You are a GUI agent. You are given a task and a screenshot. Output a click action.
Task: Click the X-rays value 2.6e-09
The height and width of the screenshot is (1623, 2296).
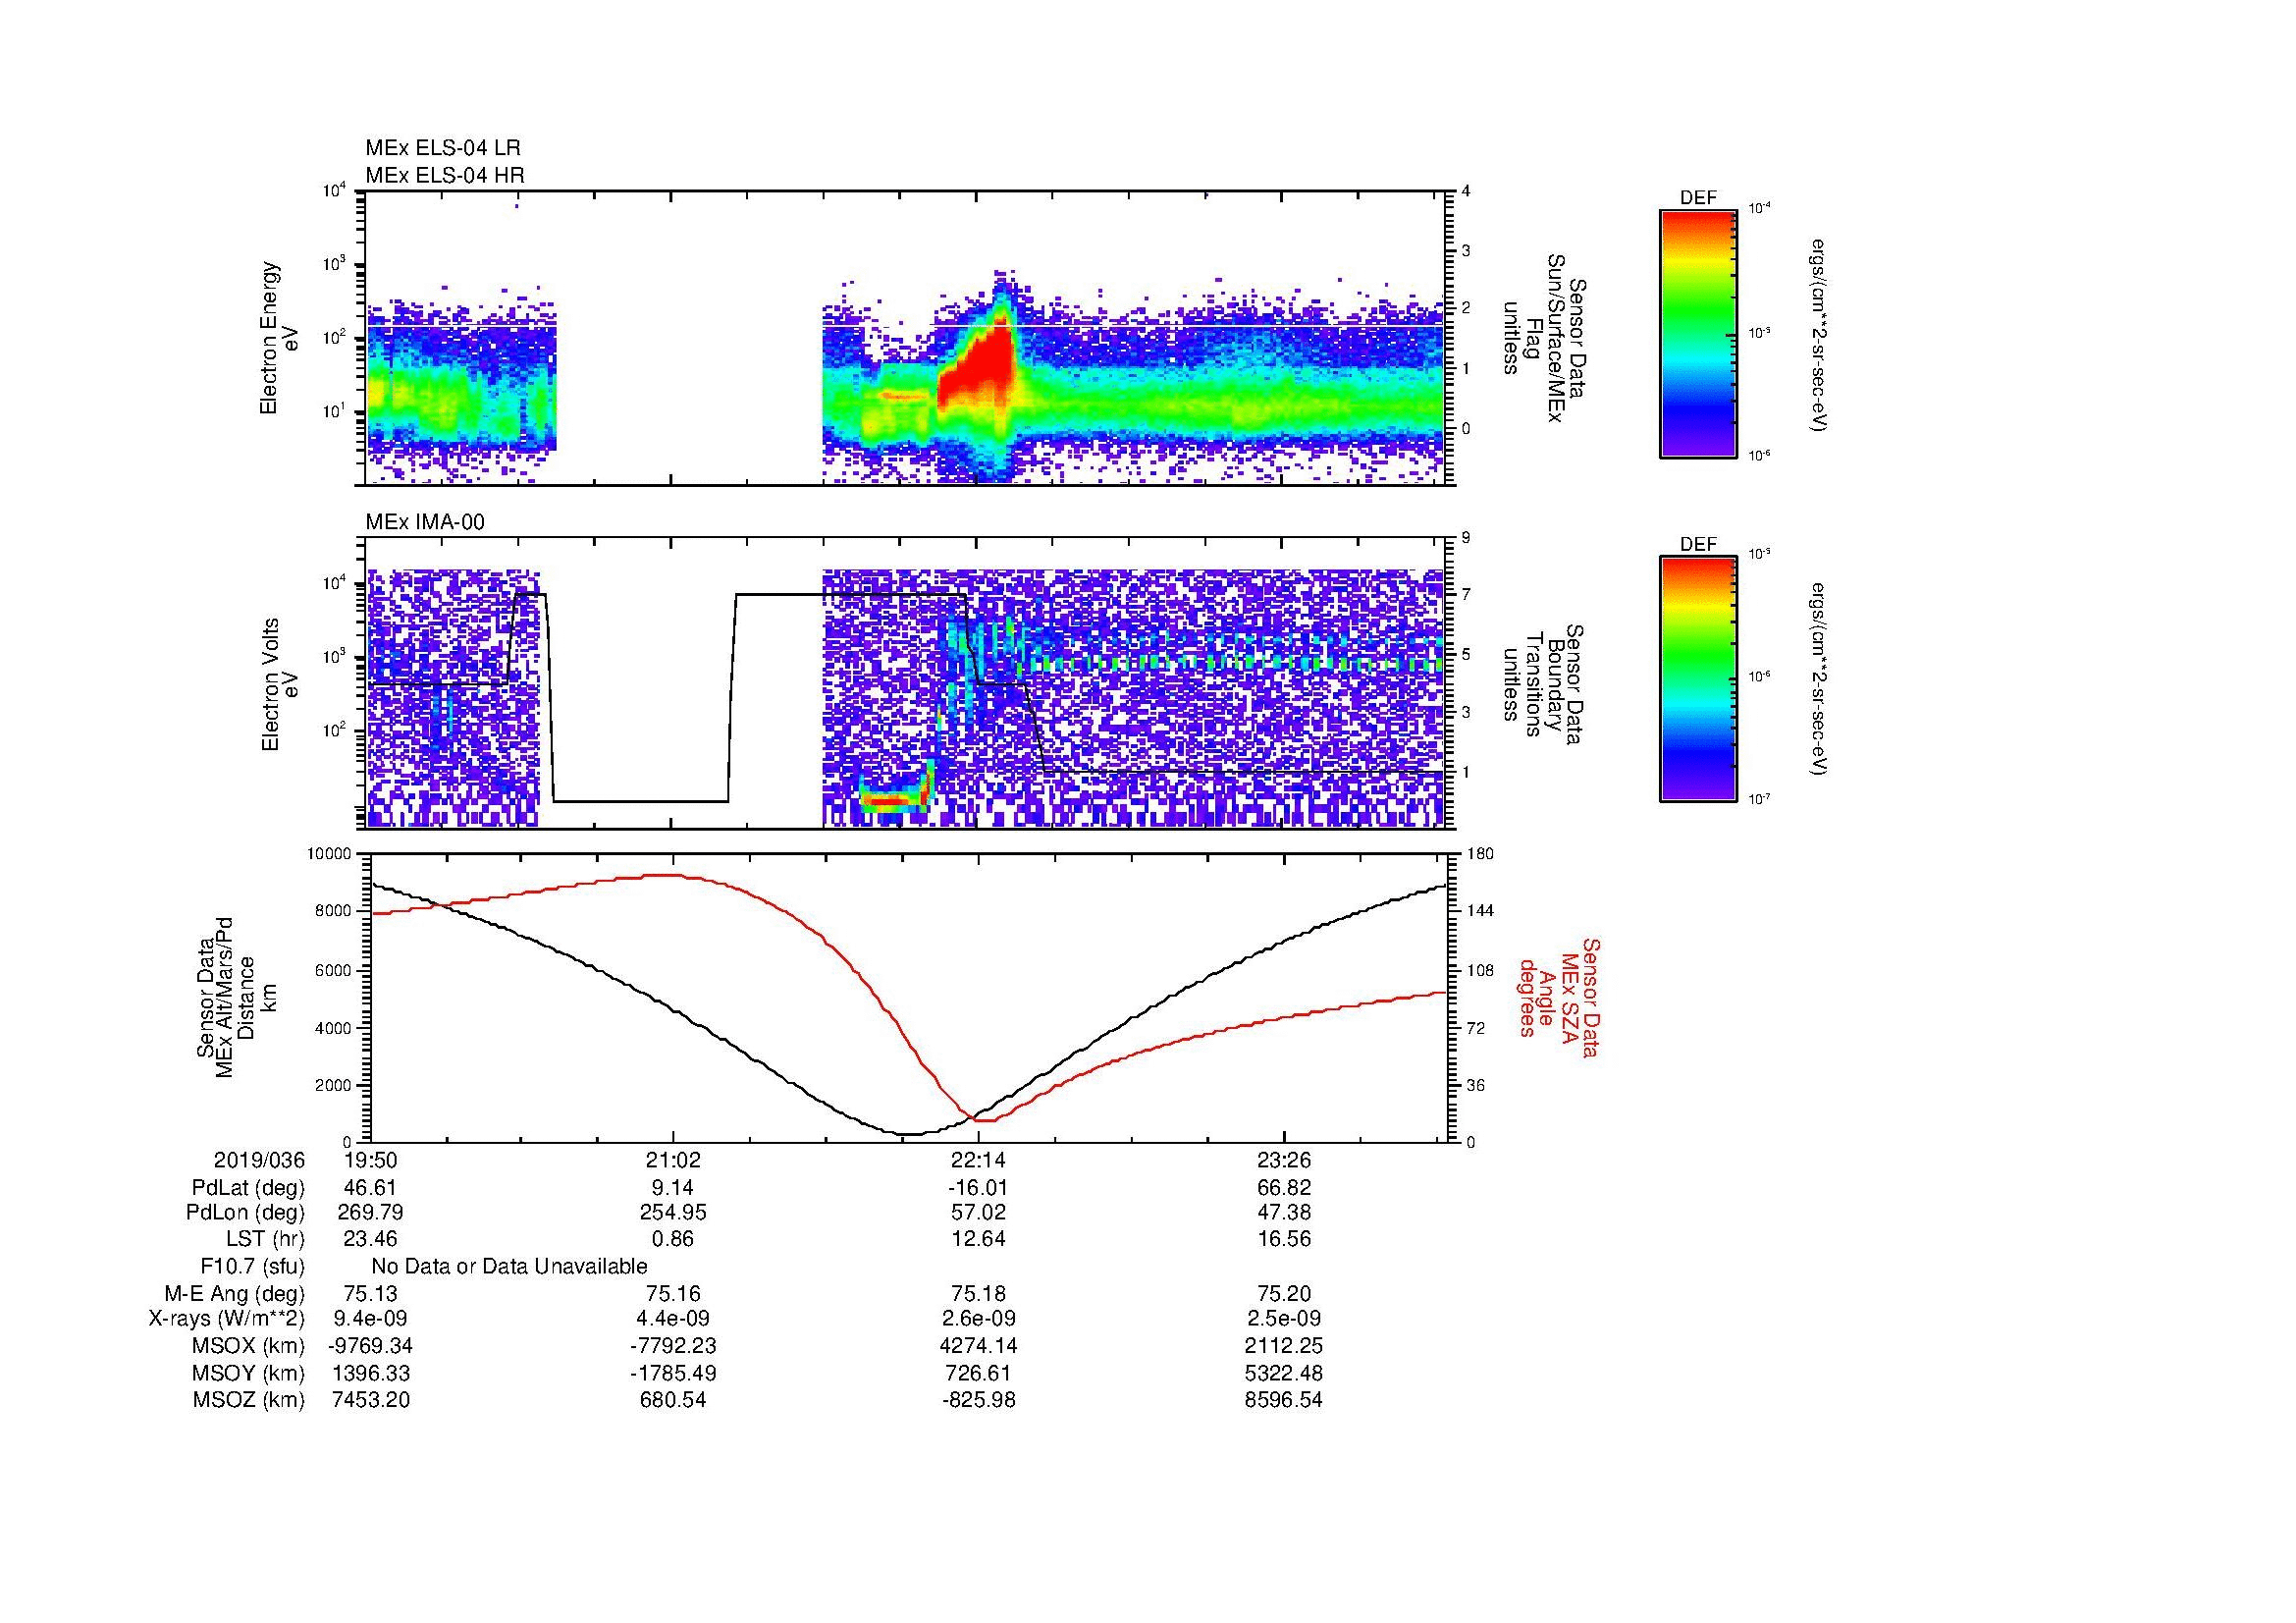[978, 1319]
